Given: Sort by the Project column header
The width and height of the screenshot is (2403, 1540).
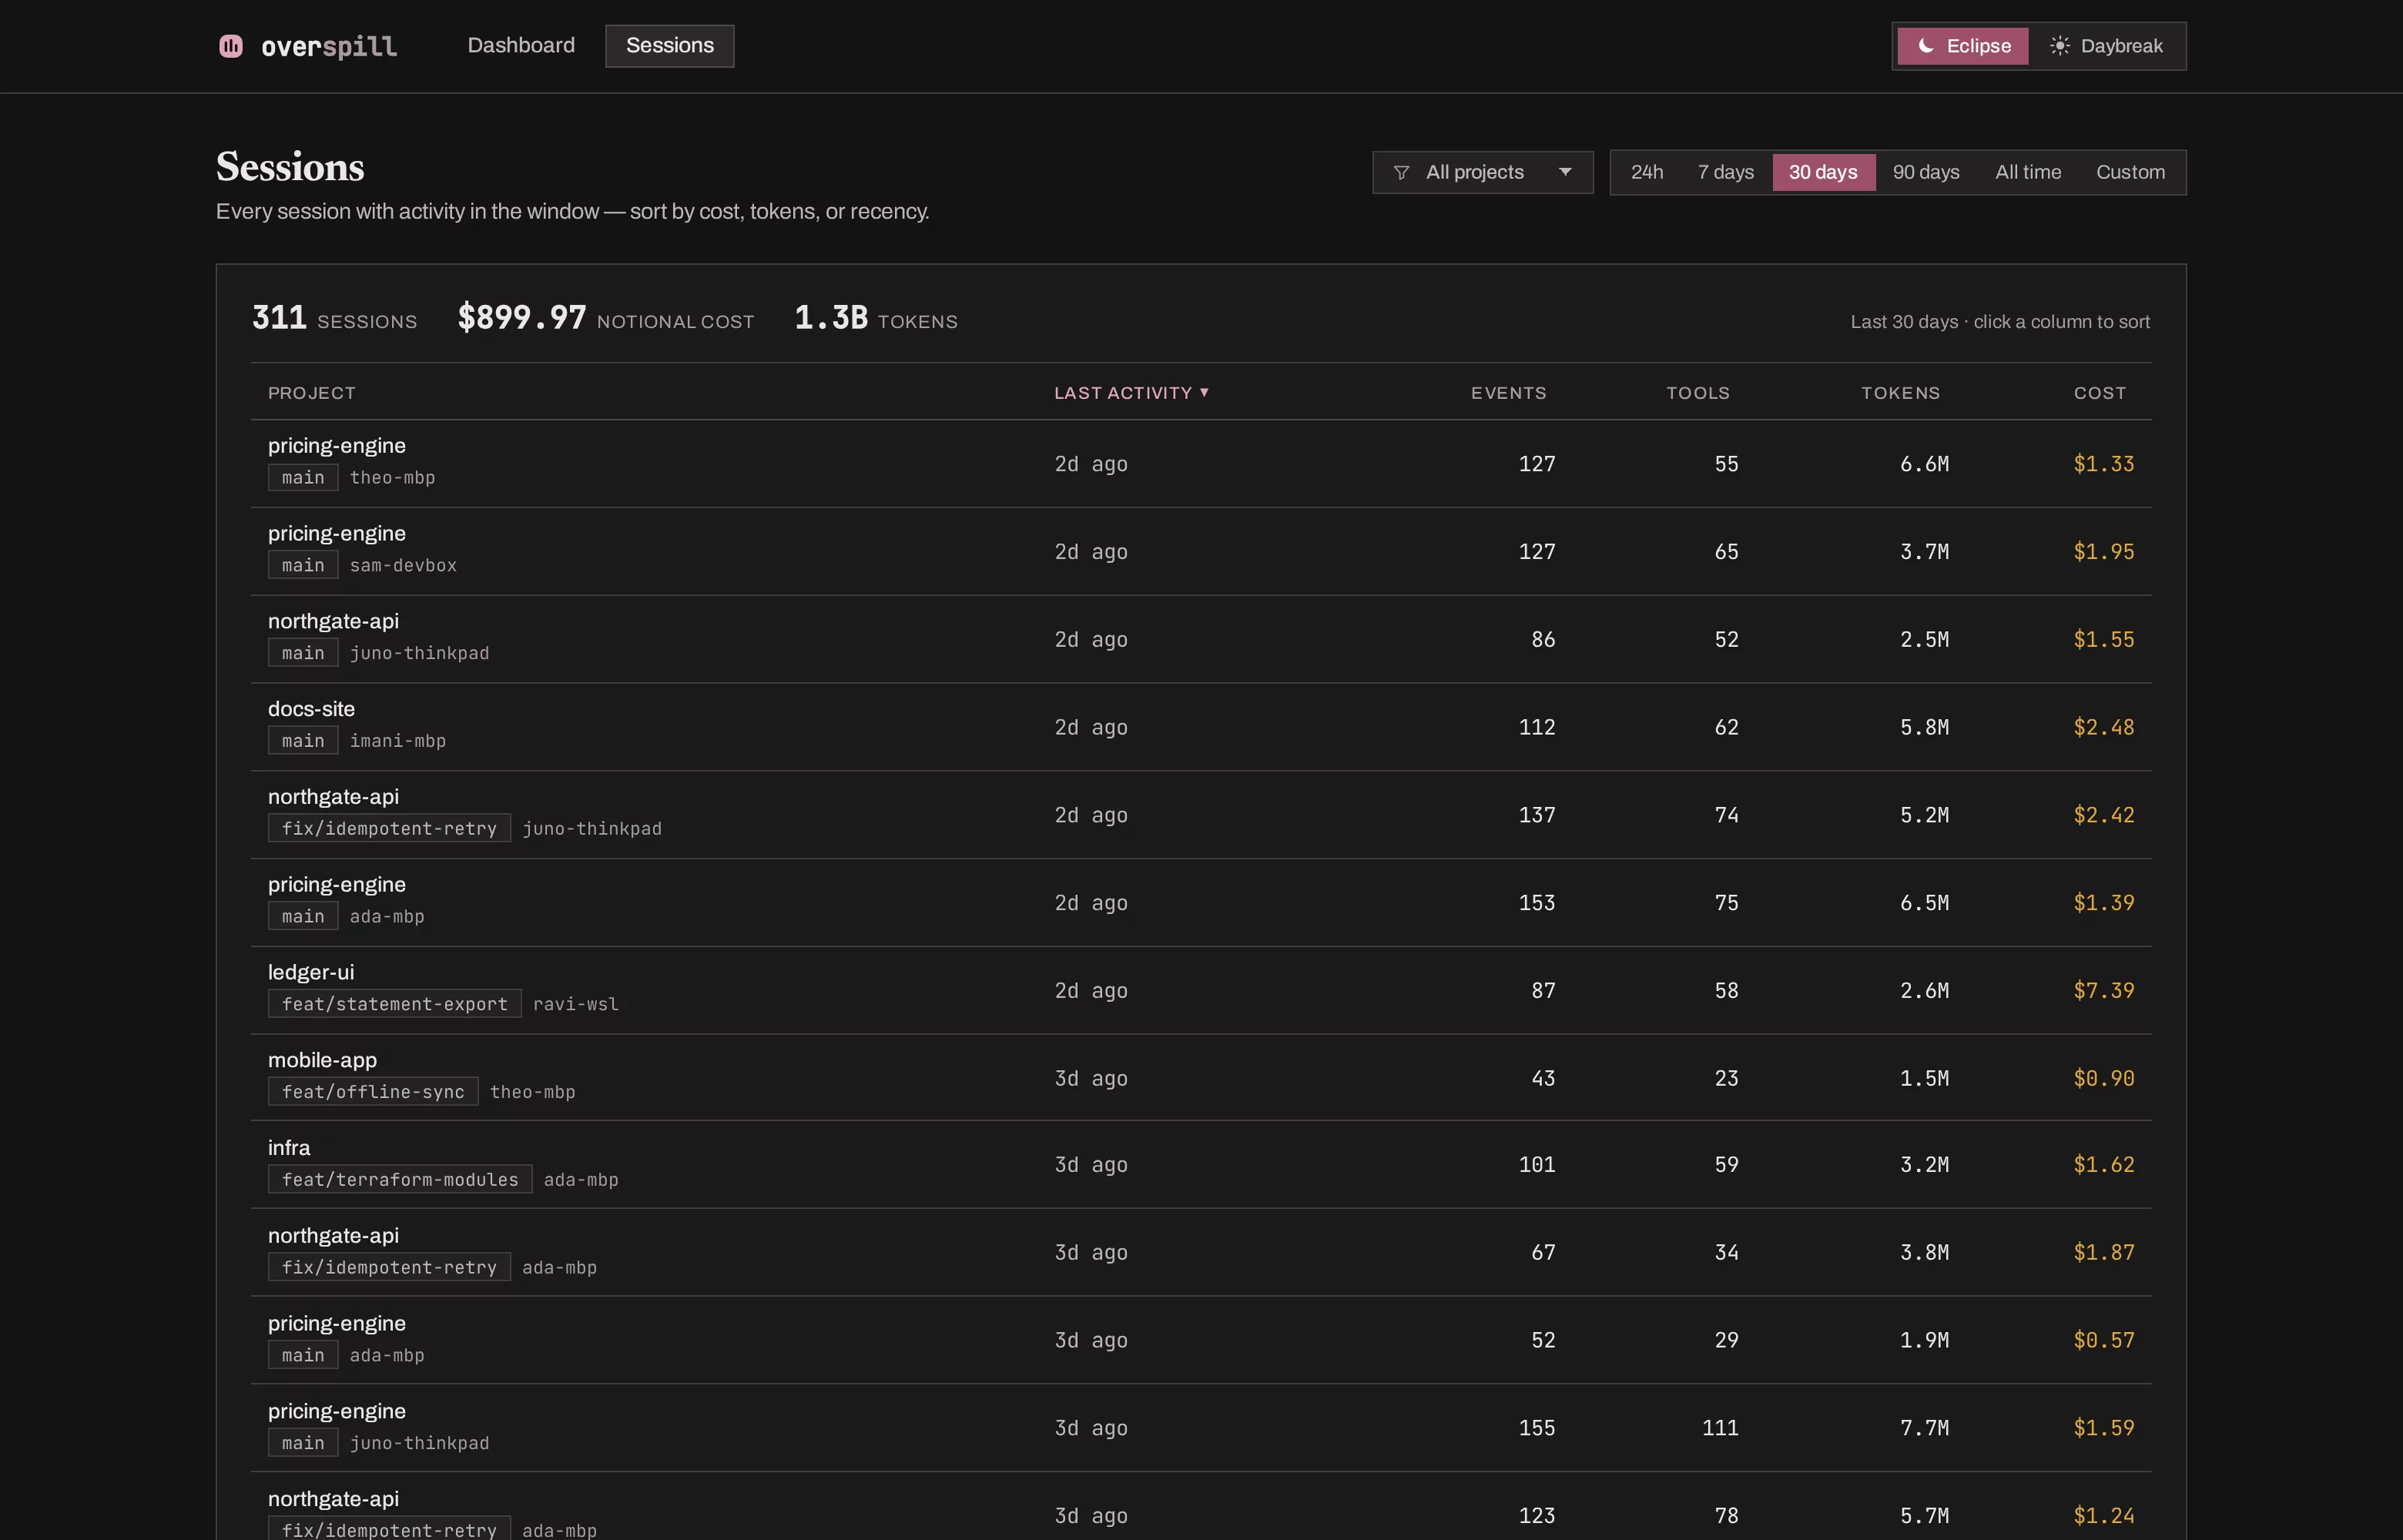Looking at the screenshot, I should [311, 393].
